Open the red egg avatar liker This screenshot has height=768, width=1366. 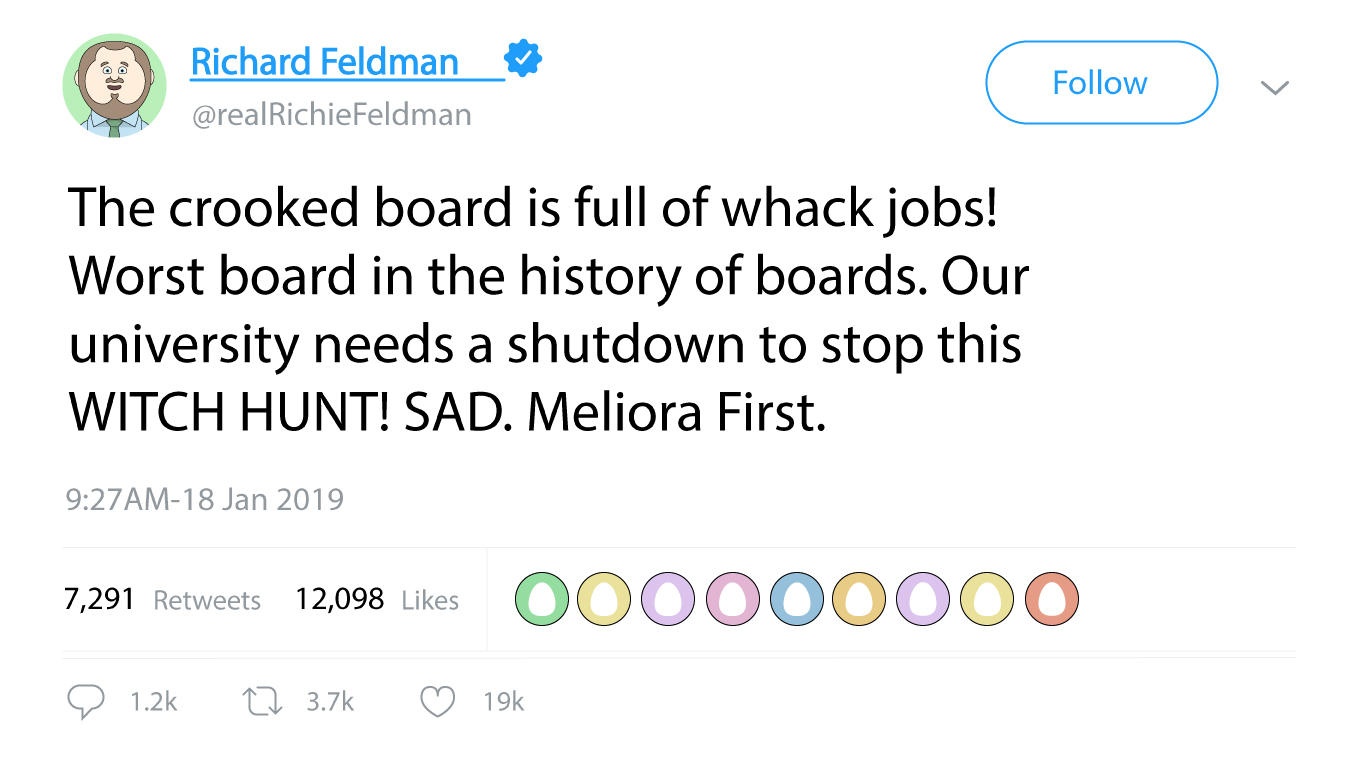pyautogui.click(x=1051, y=600)
